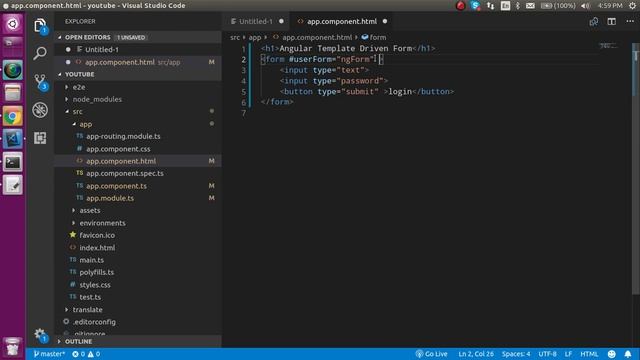
Task: Open the Manage gear in activity bar
Action: coord(40,335)
